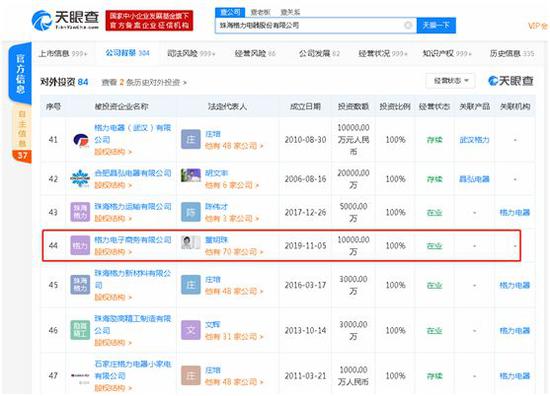Open the 历史对外投资 link

144,83
